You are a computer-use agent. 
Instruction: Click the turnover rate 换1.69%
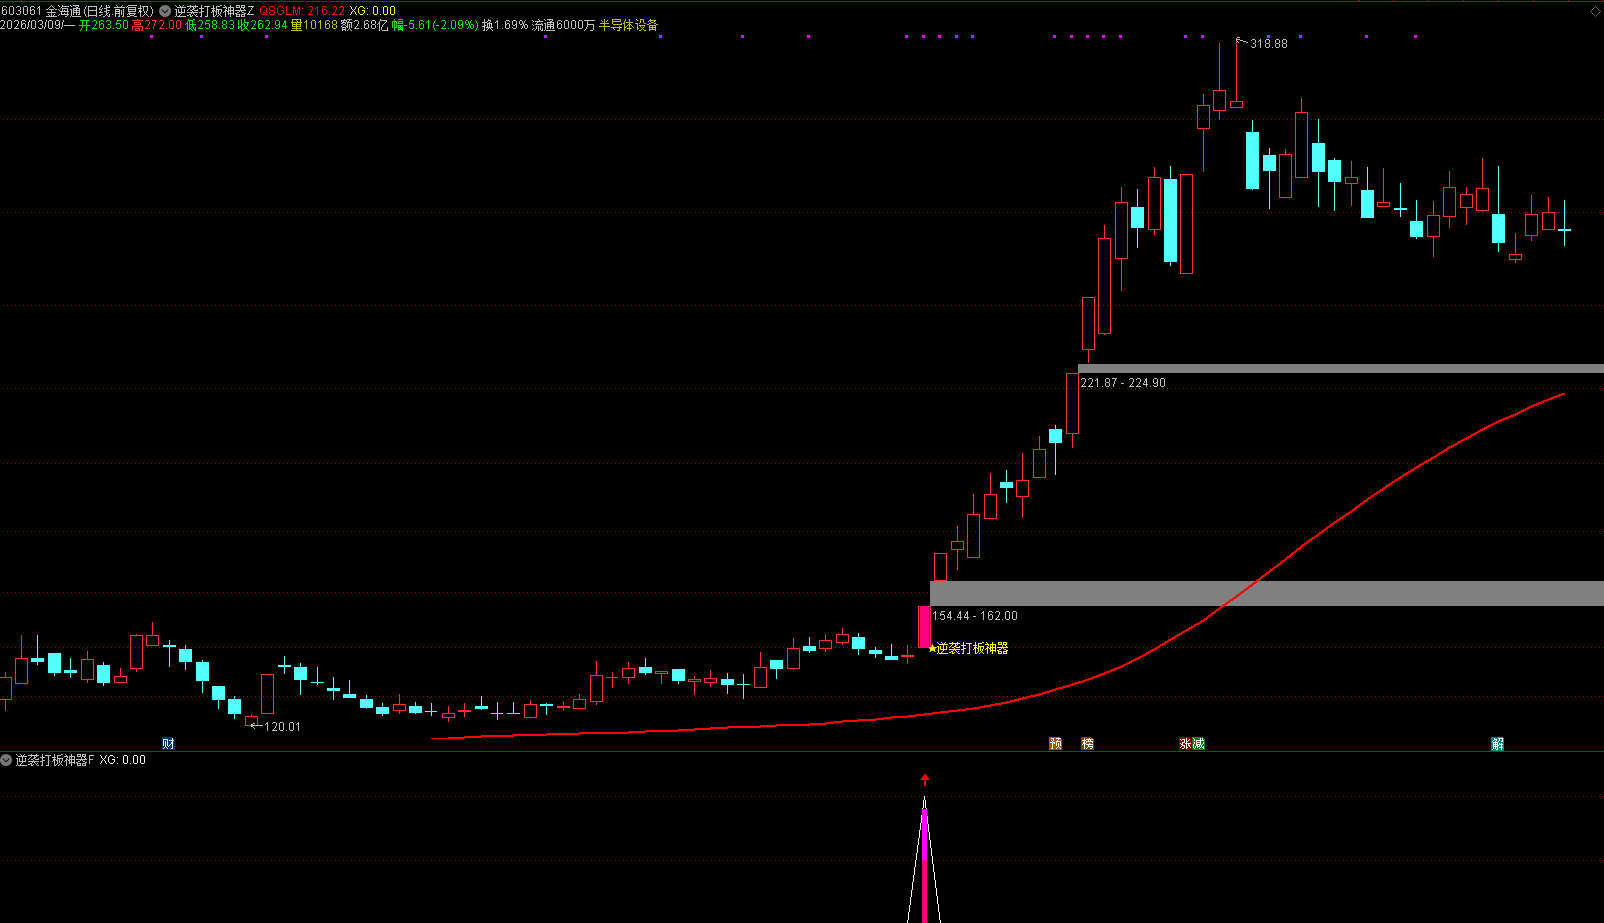coord(504,25)
